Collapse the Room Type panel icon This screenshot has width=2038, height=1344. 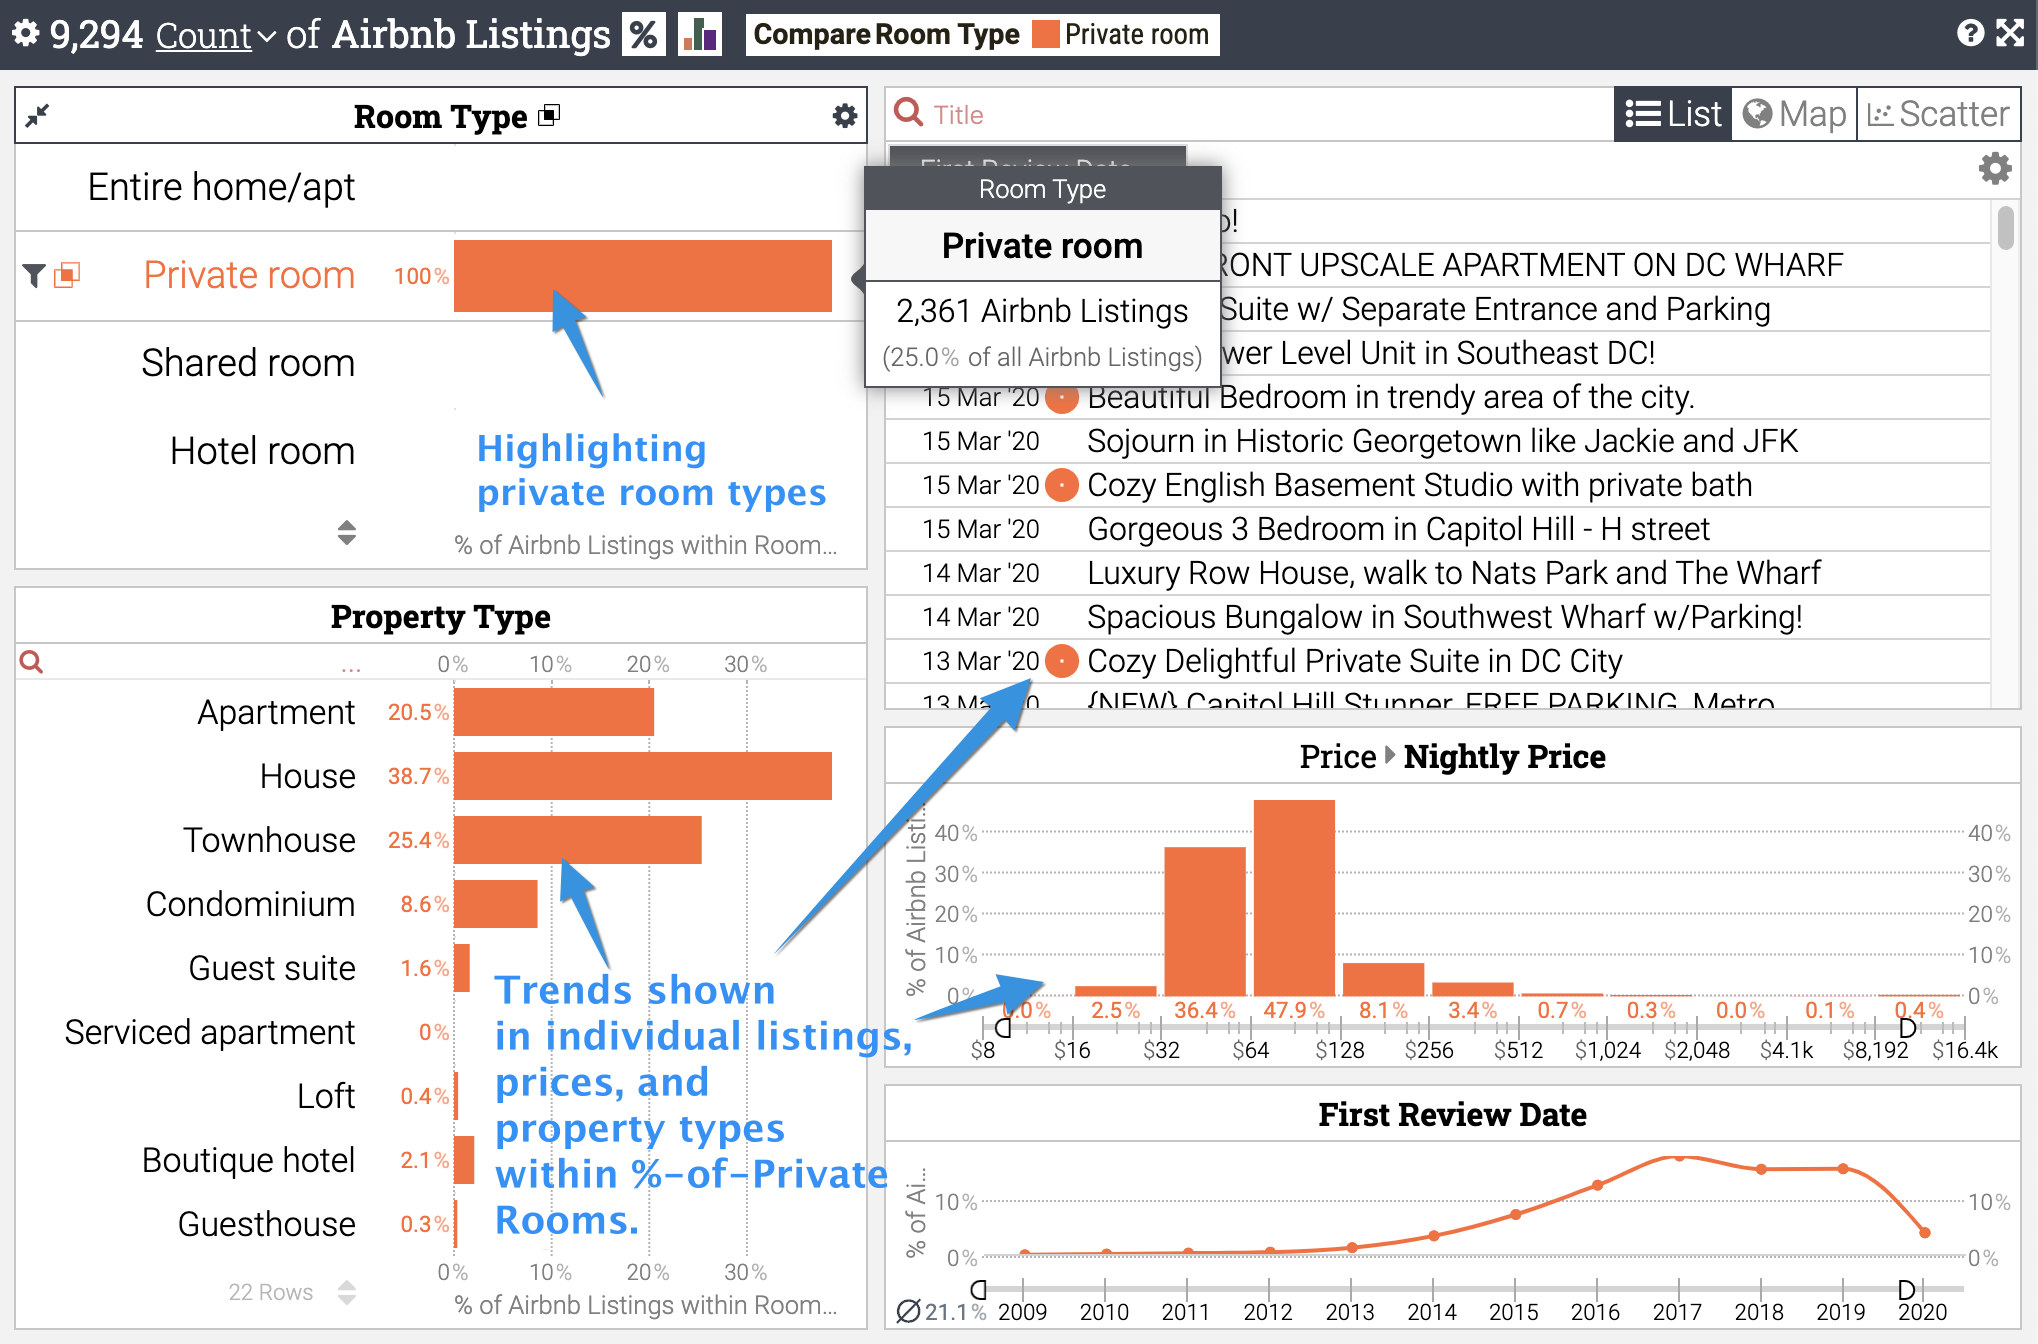click(37, 116)
